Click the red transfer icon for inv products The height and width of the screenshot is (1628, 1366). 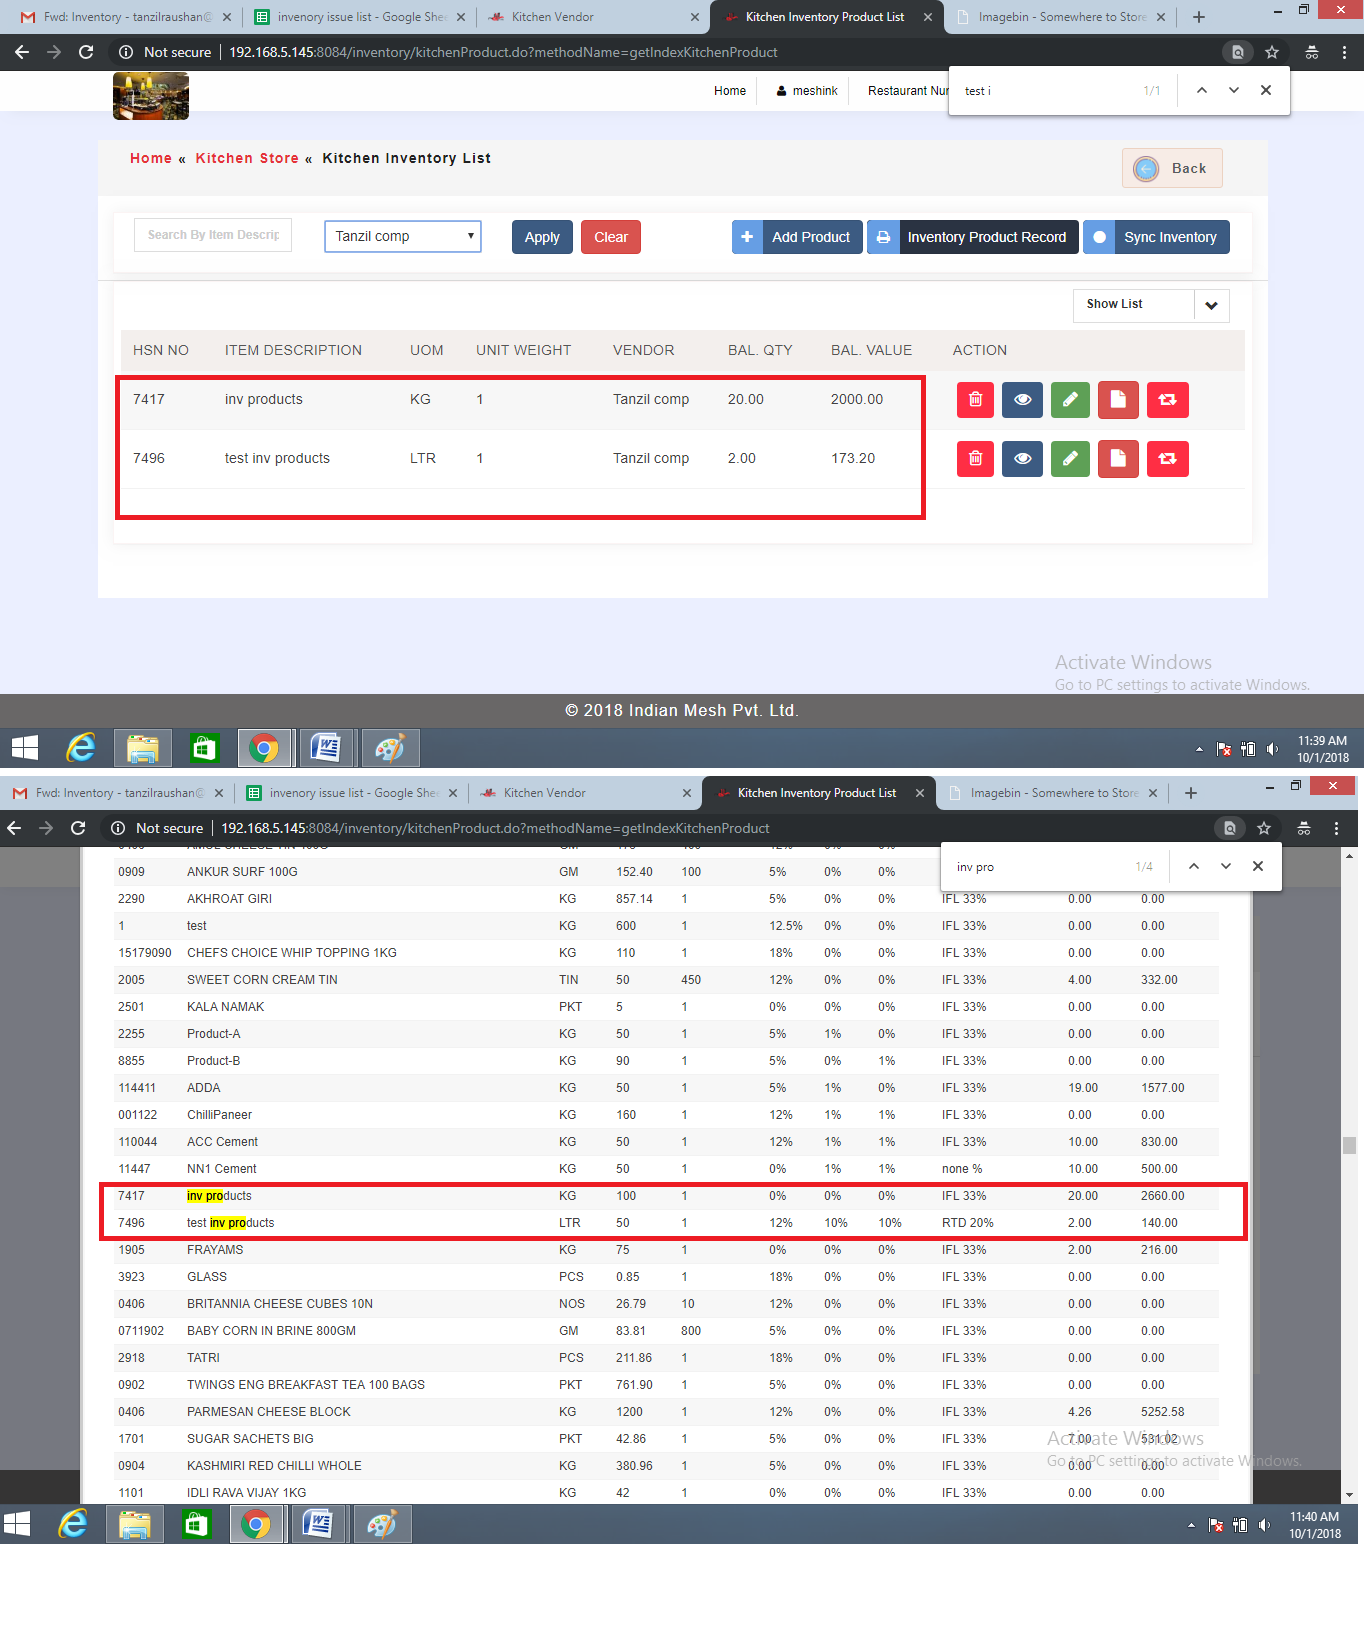click(1167, 400)
